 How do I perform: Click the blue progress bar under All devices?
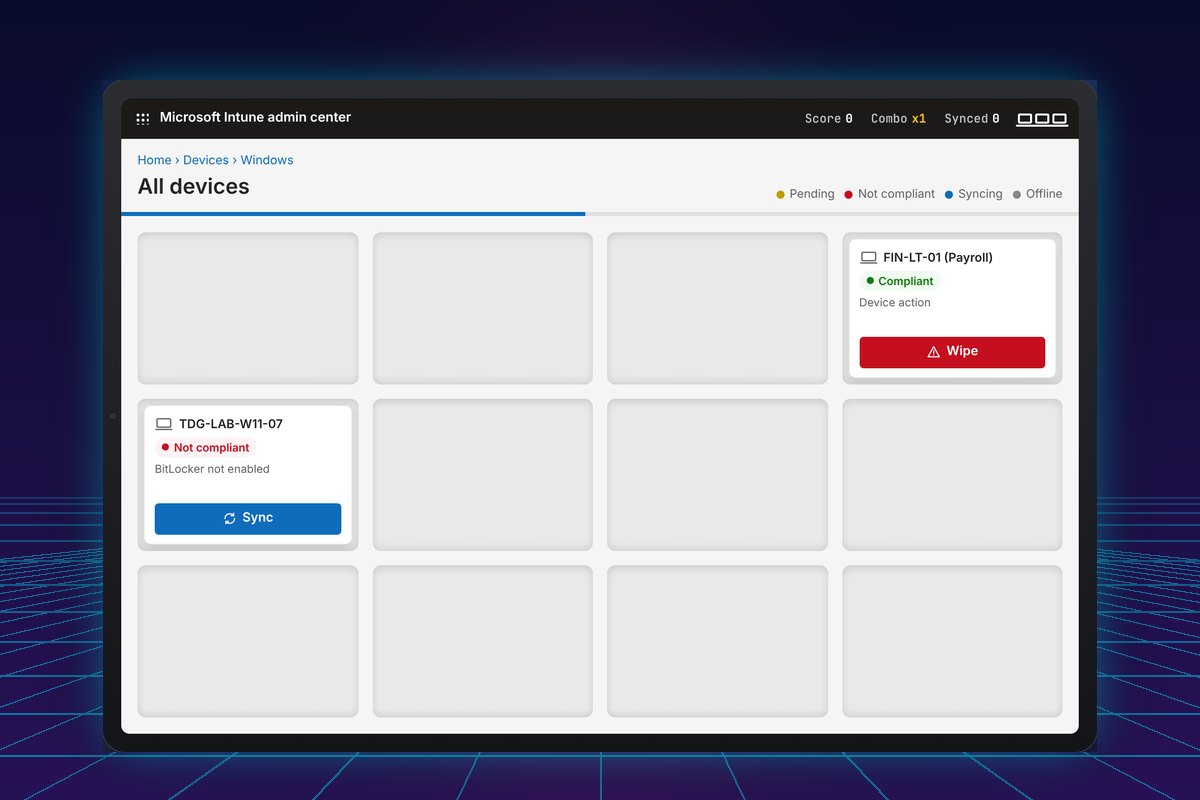[353, 214]
